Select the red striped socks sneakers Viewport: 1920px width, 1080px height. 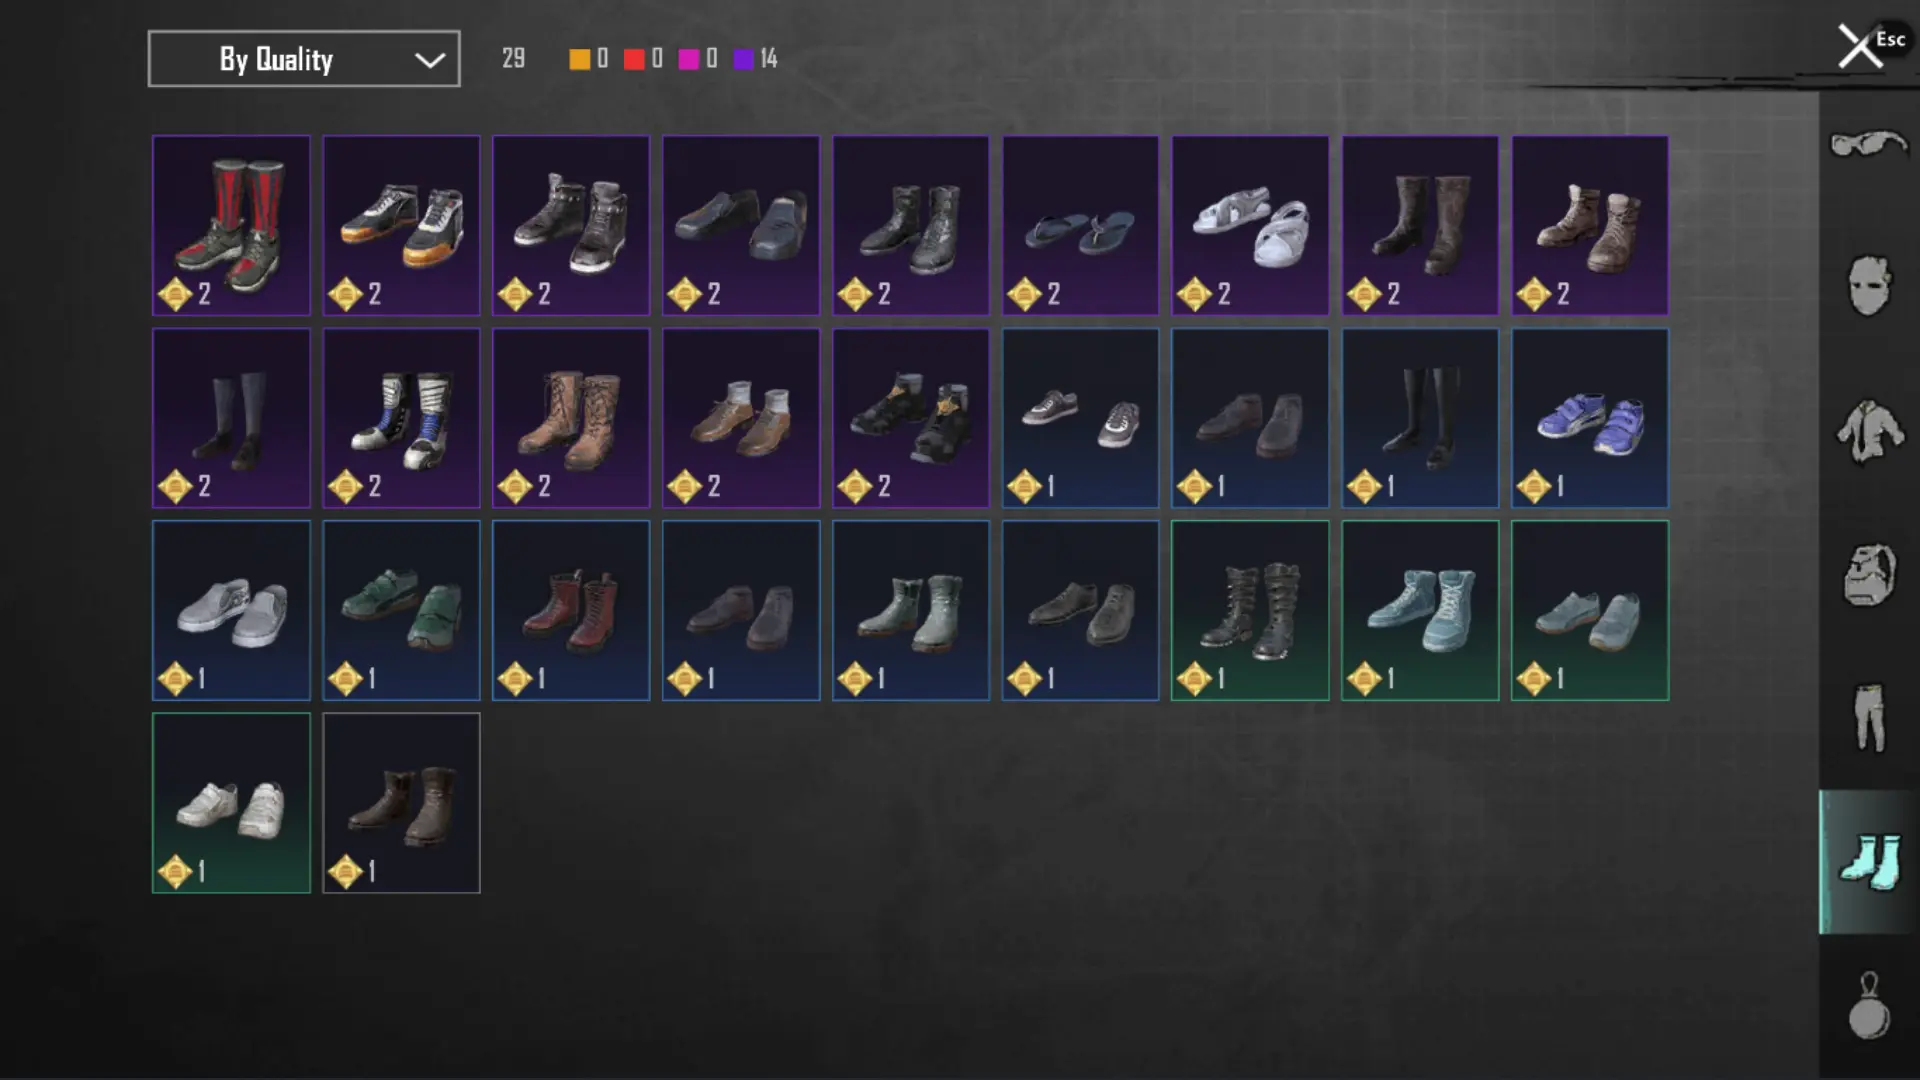point(231,226)
